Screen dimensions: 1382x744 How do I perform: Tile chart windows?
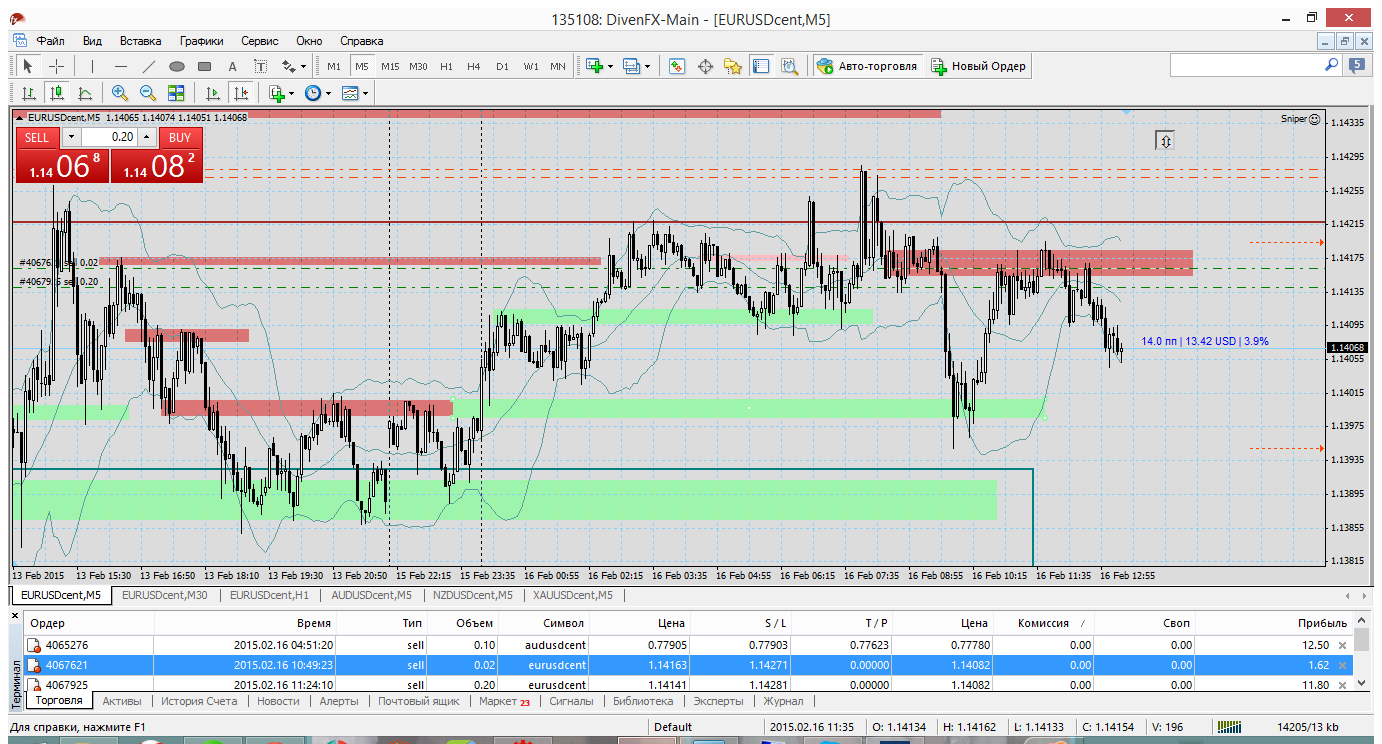(x=176, y=93)
